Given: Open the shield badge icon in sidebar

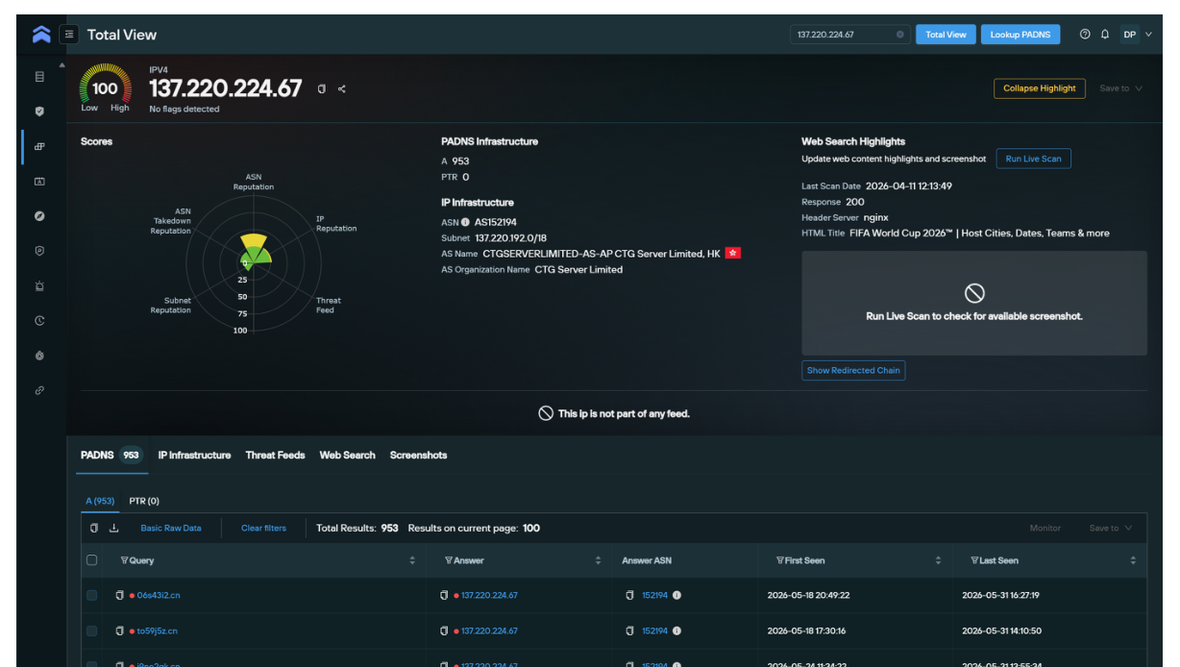Looking at the screenshot, I should pyautogui.click(x=40, y=251).
